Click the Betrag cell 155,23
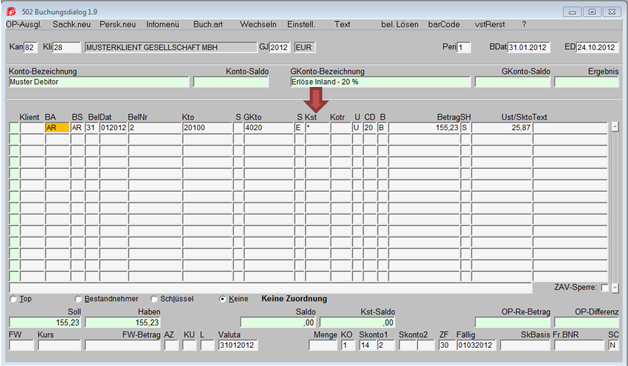The height and width of the screenshot is (366, 628). (424, 128)
